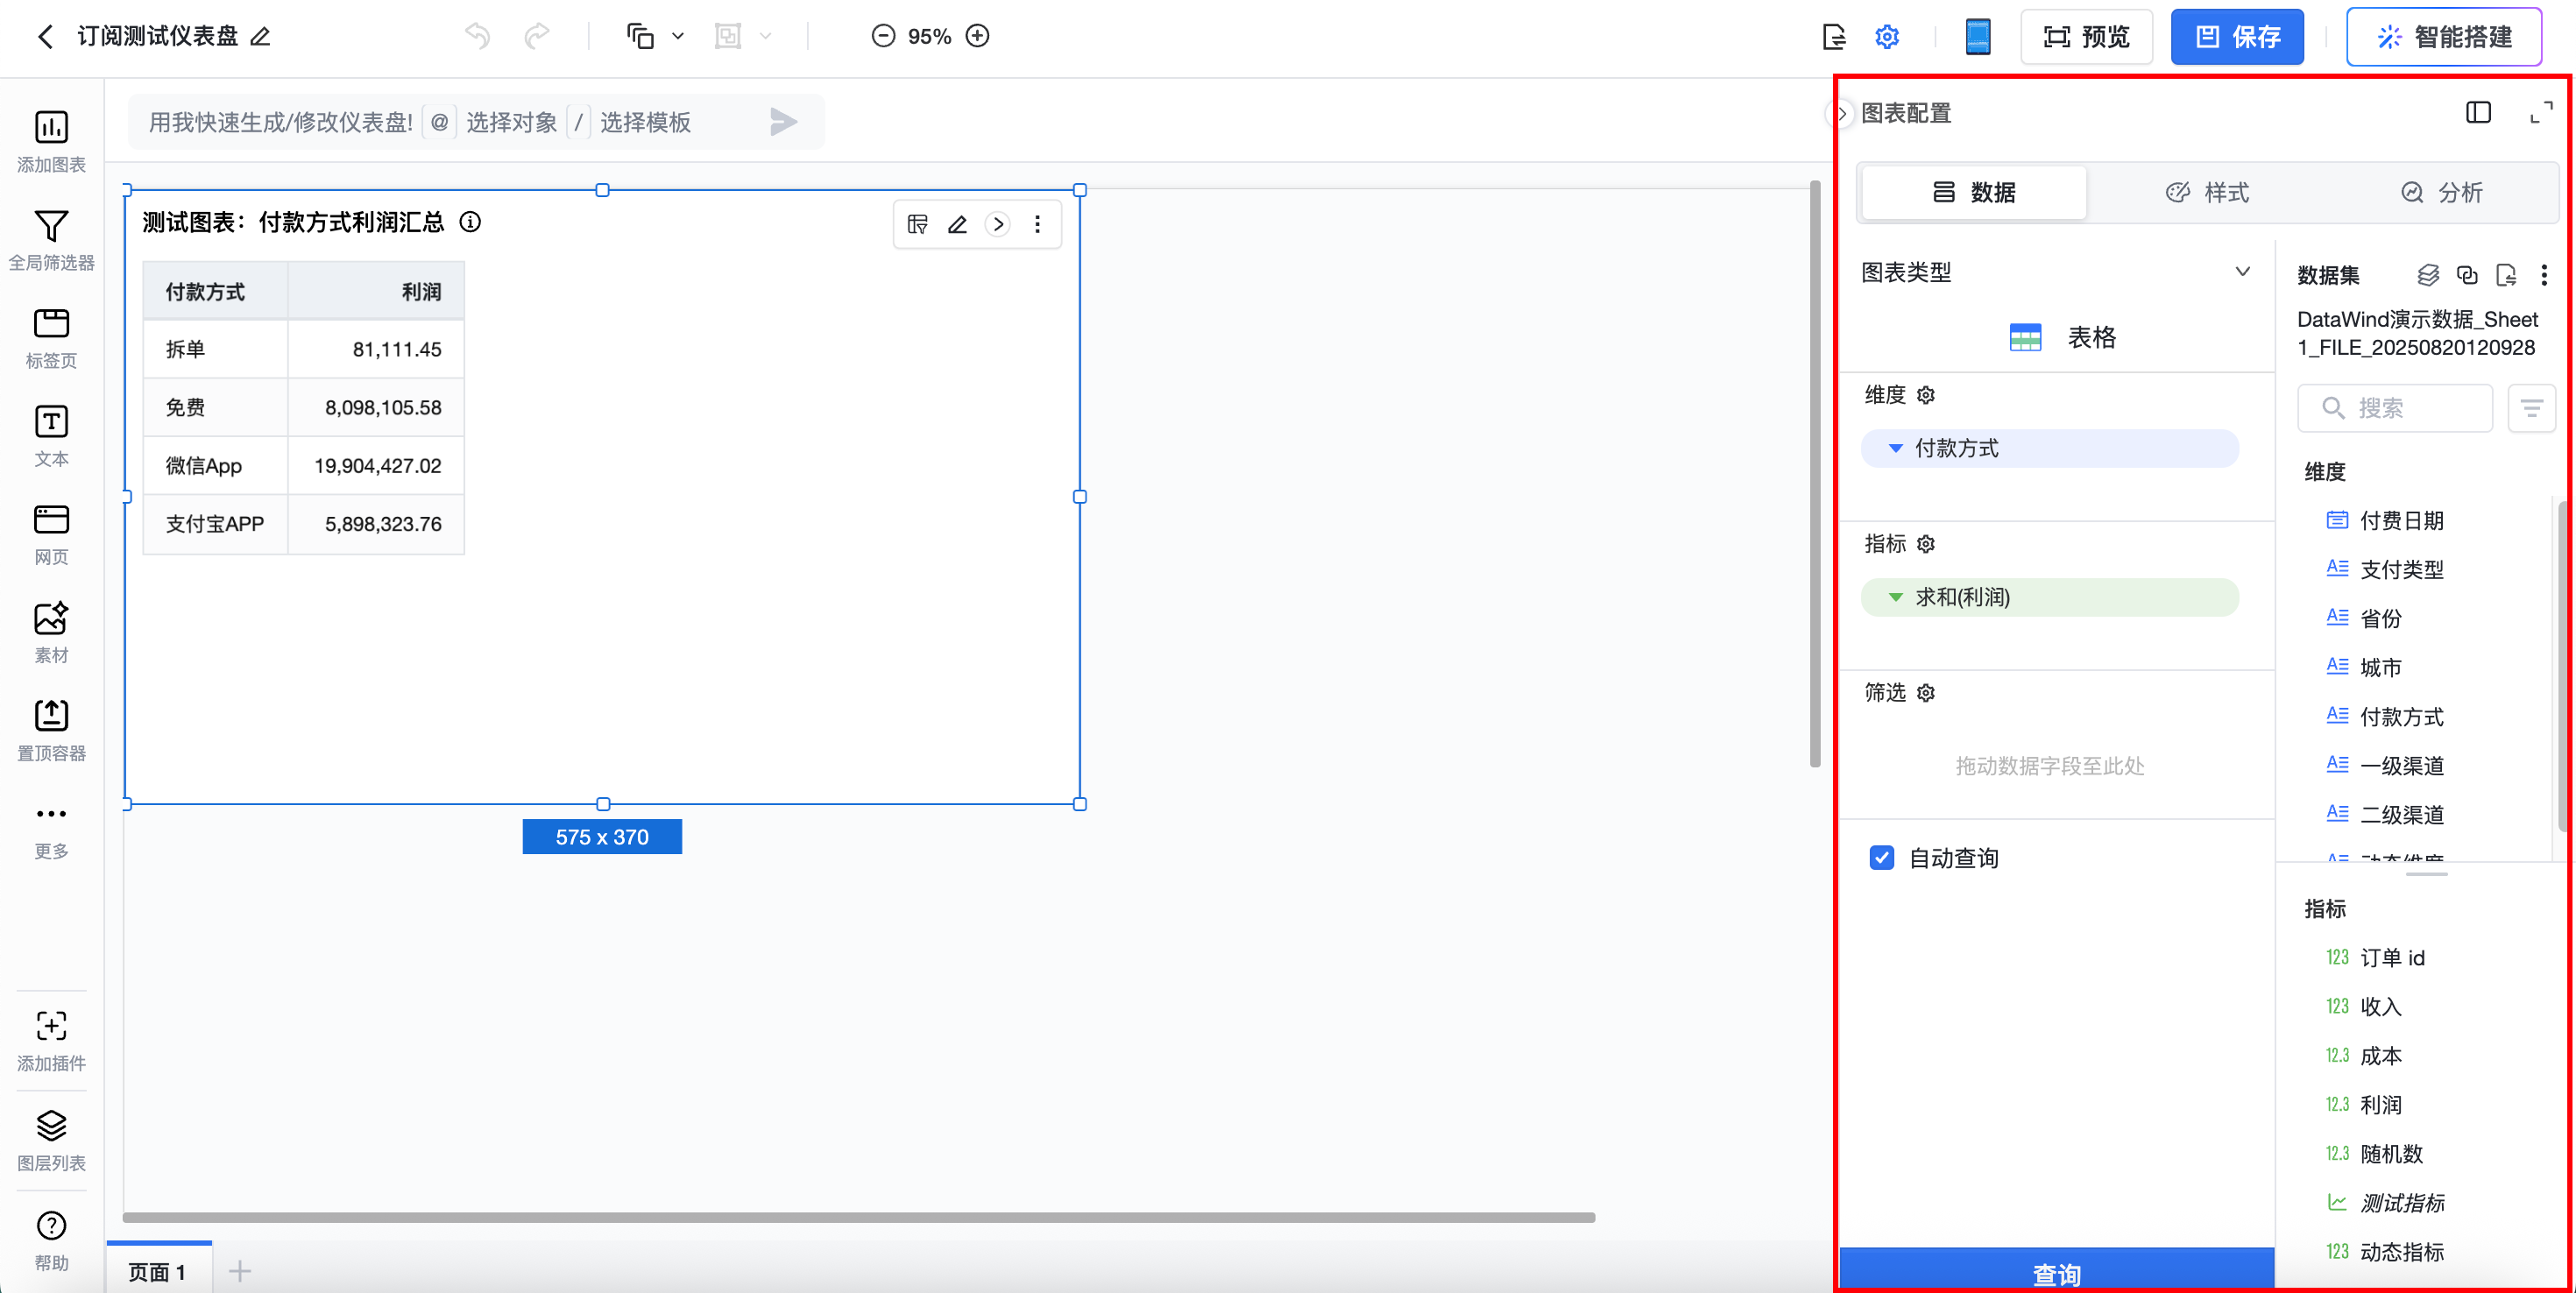Click the 添加插件 plugin icon

coord(51,1027)
